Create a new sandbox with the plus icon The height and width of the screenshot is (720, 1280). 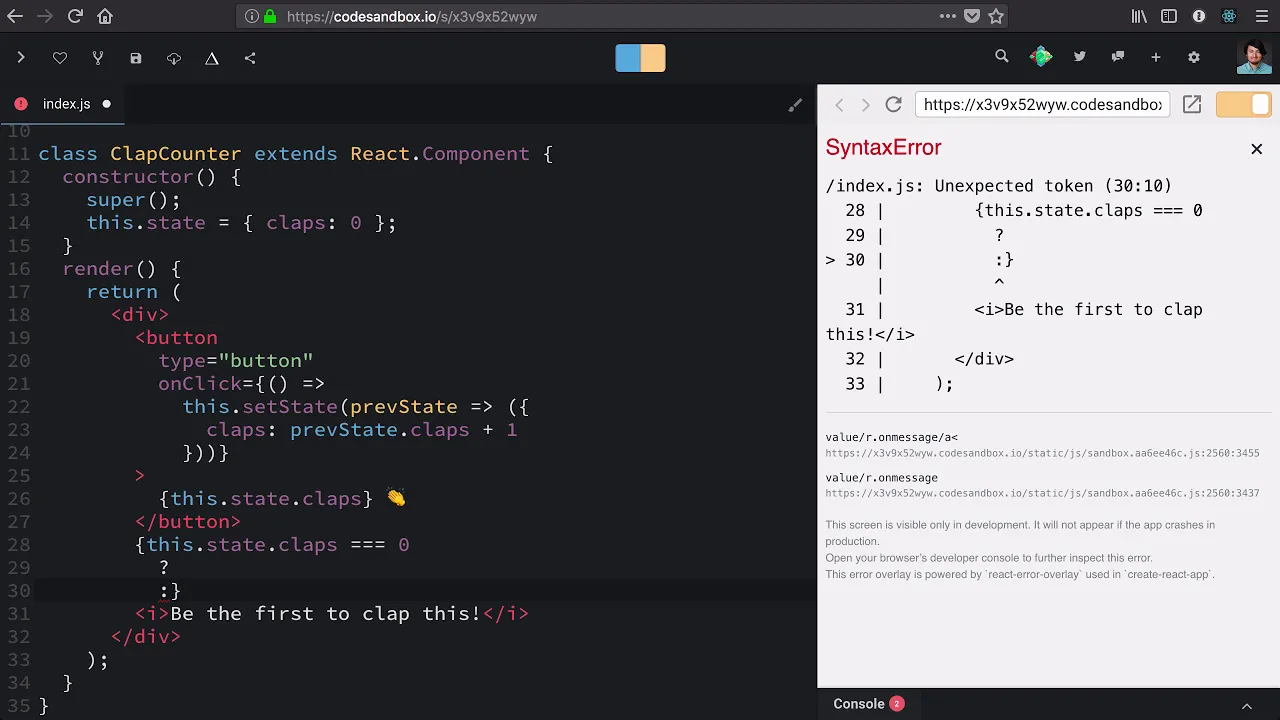(1156, 57)
